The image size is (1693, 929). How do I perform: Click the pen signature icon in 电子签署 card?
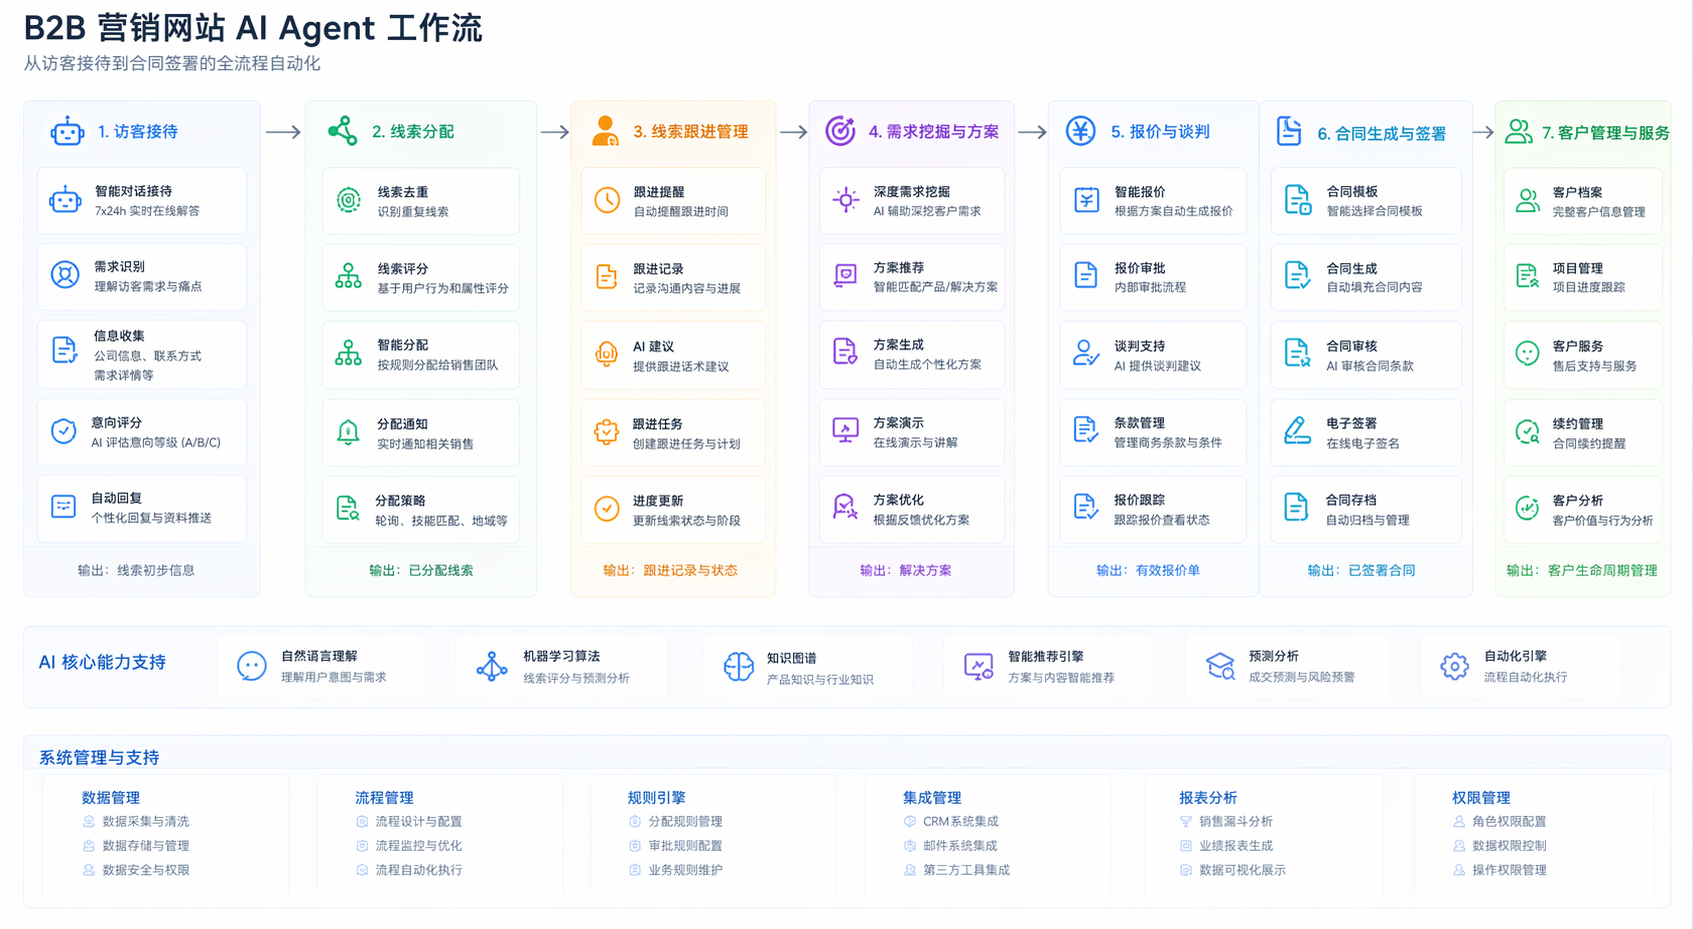click(1297, 431)
